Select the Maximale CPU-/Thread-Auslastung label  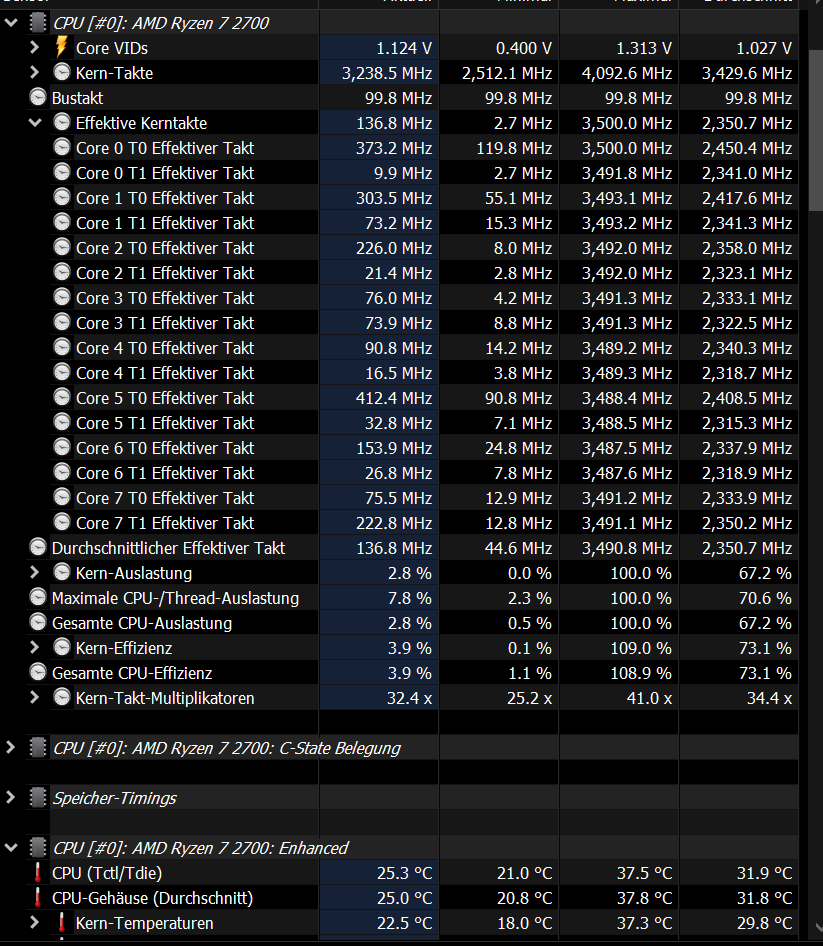[x=176, y=598]
